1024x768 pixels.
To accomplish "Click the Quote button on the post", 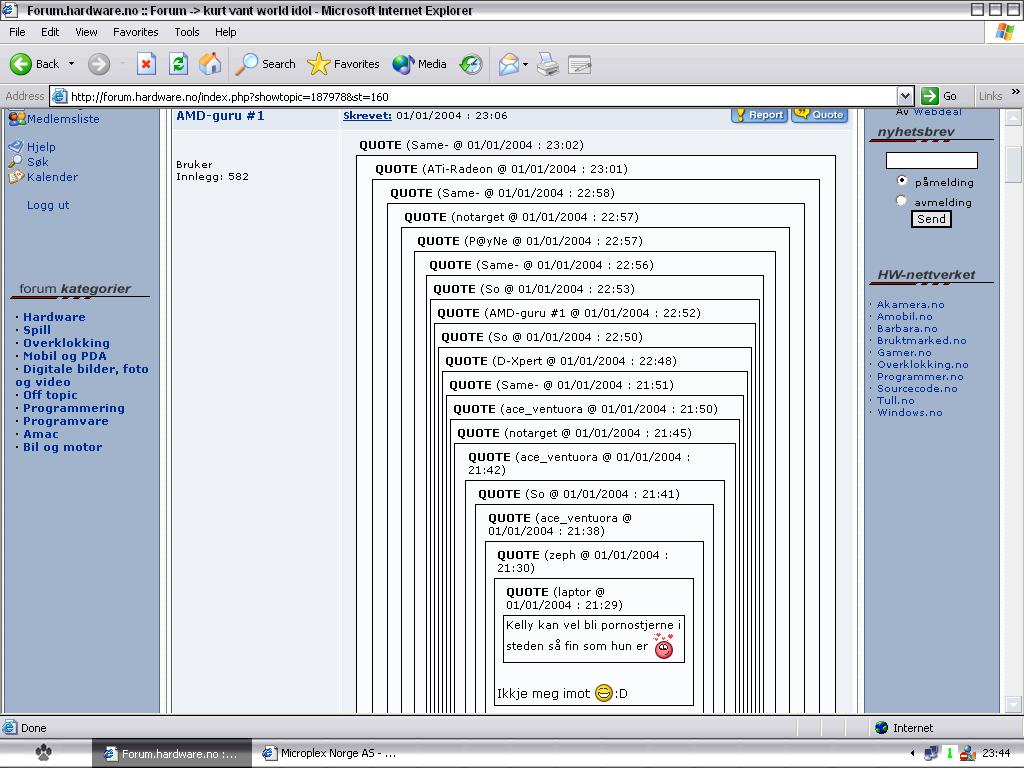I will point(819,115).
